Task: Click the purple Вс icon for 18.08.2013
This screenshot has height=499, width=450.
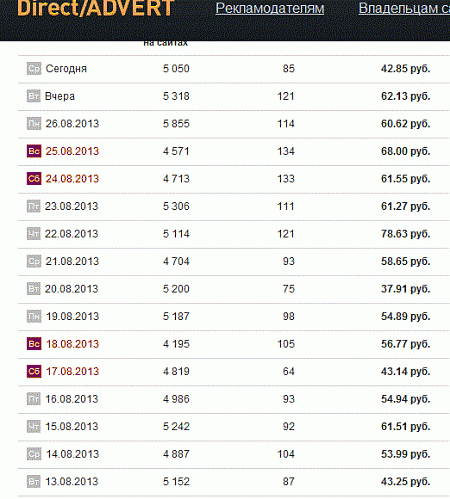Action: tap(34, 344)
